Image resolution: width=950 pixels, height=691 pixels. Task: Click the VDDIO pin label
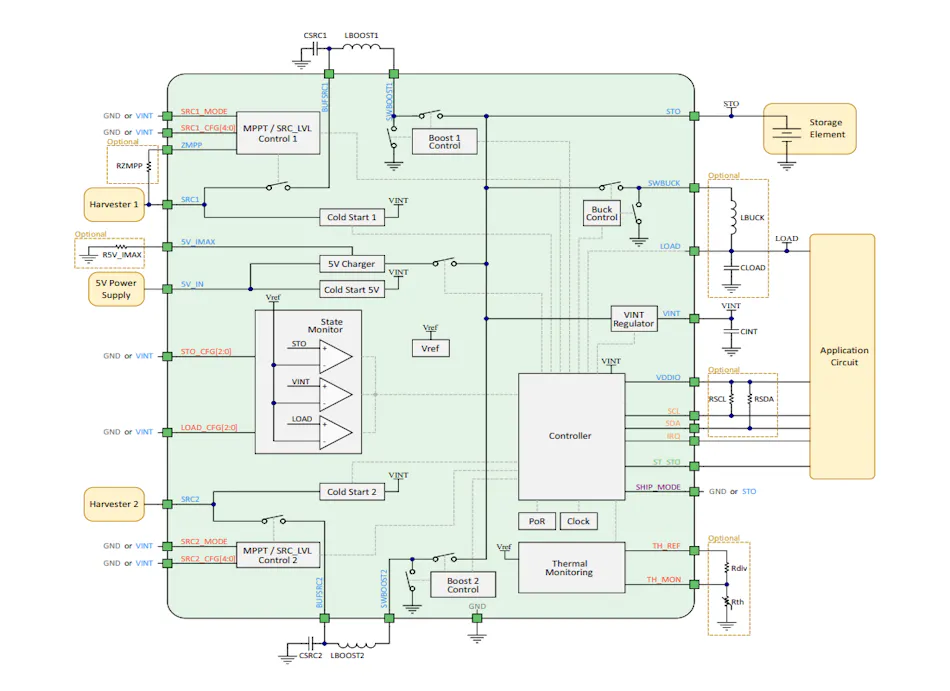pyautogui.click(x=668, y=377)
